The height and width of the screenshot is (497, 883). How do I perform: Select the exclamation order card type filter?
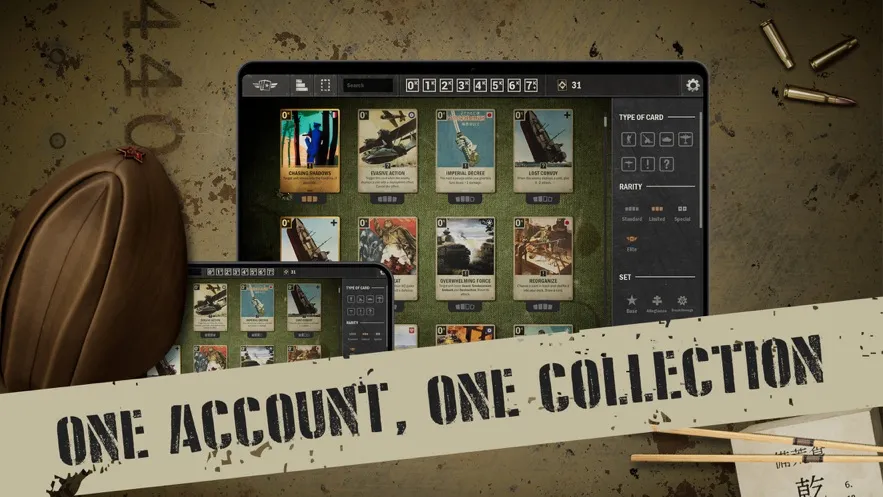[648, 164]
